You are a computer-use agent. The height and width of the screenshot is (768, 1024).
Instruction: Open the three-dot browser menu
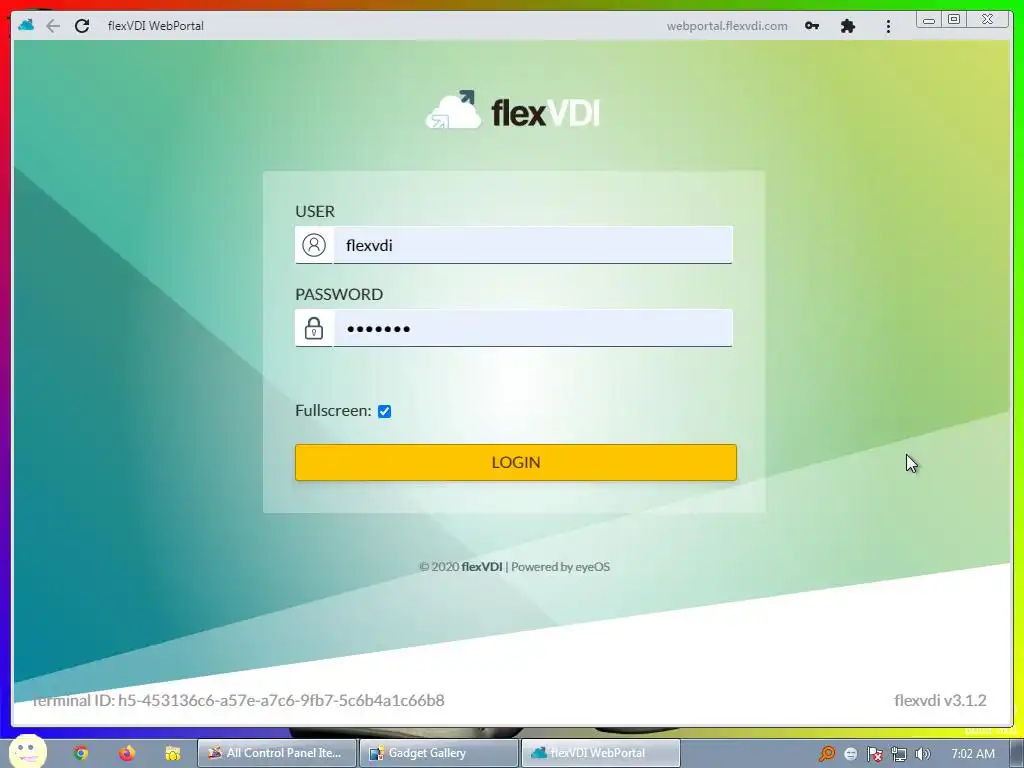point(888,26)
